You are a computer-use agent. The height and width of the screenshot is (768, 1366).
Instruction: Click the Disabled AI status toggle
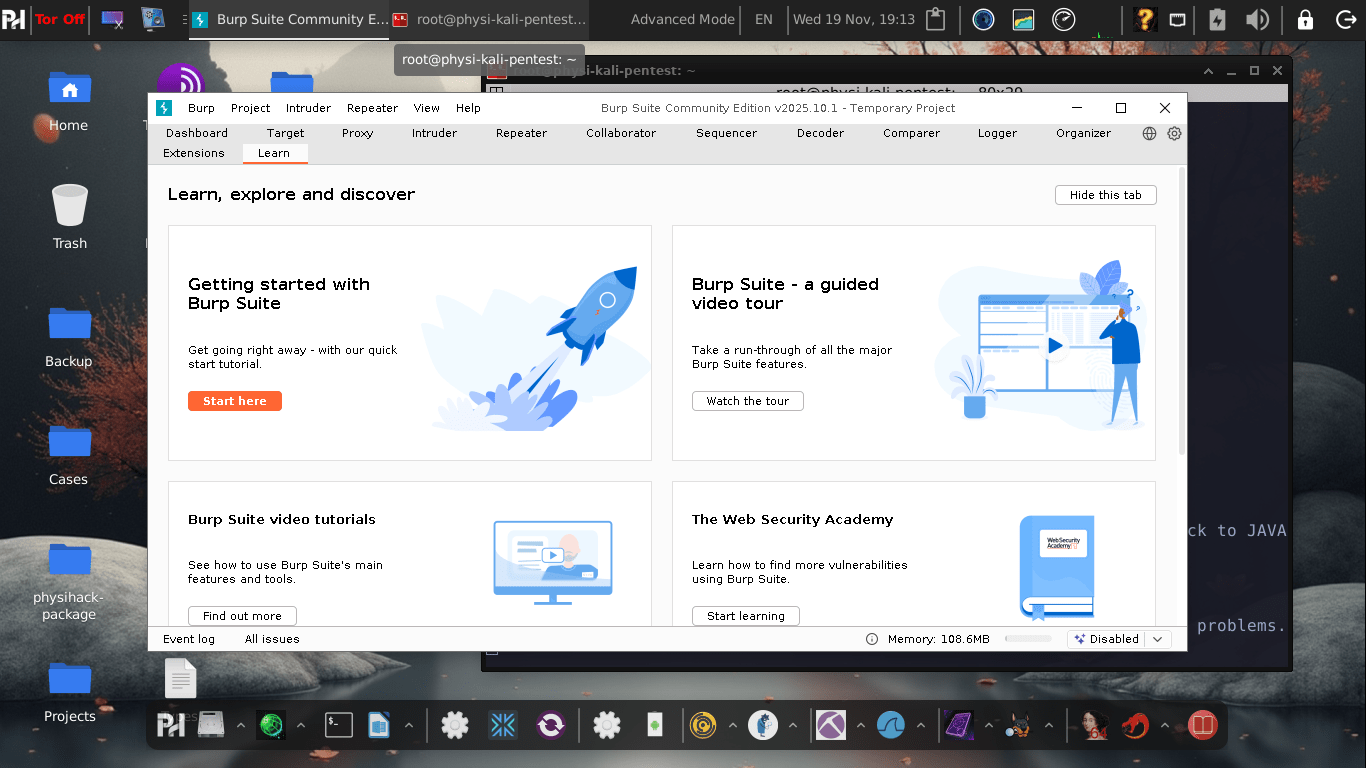point(1105,639)
